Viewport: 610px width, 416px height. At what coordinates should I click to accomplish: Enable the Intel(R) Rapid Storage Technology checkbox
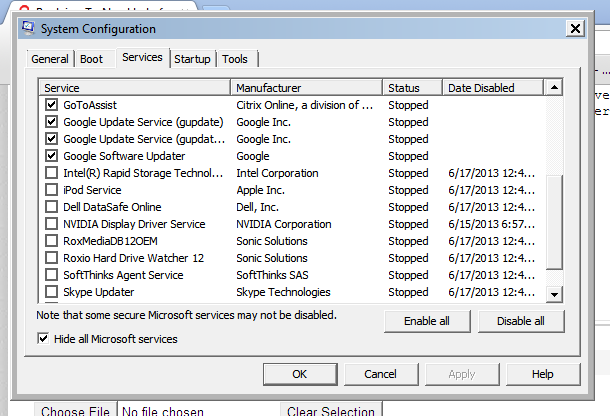pos(51,173)
